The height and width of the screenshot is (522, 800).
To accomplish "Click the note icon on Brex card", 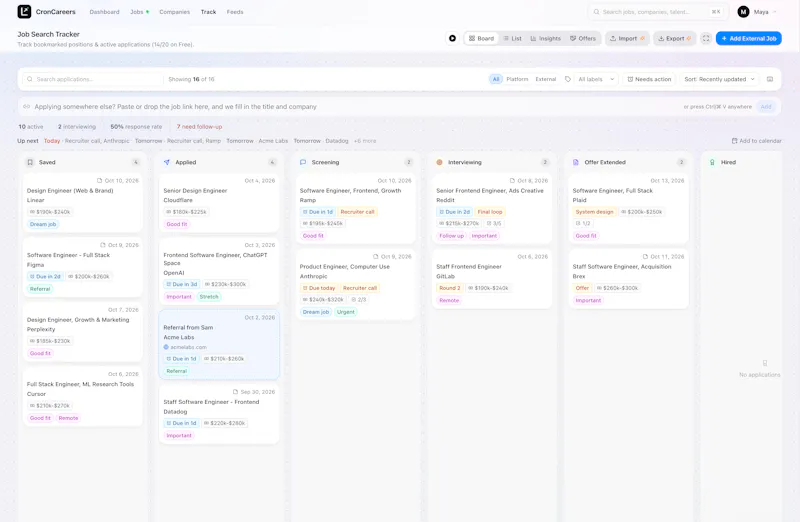I will [x=645, y=257].
